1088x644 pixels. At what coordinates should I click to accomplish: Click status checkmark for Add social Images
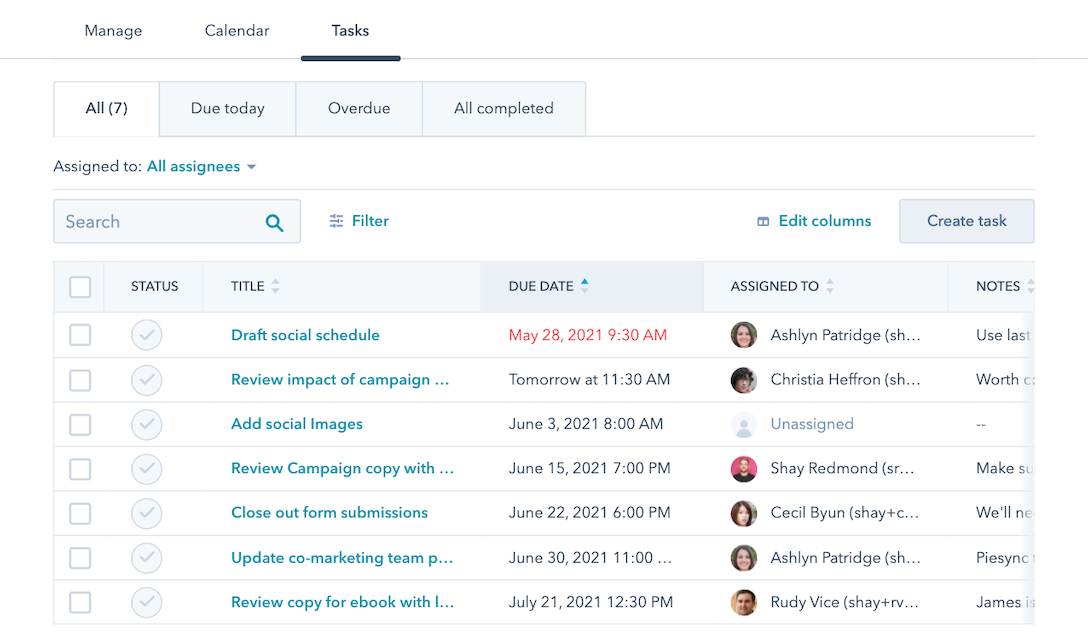point(147,424)
